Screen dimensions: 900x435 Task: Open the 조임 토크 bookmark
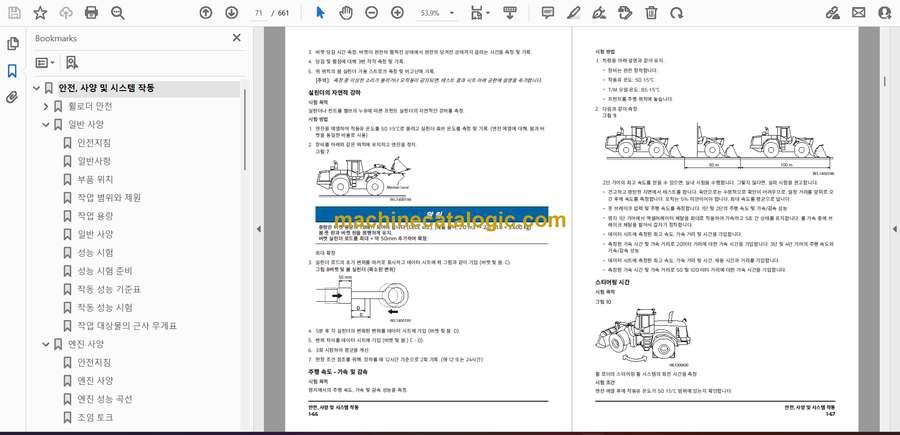point(95,417)
